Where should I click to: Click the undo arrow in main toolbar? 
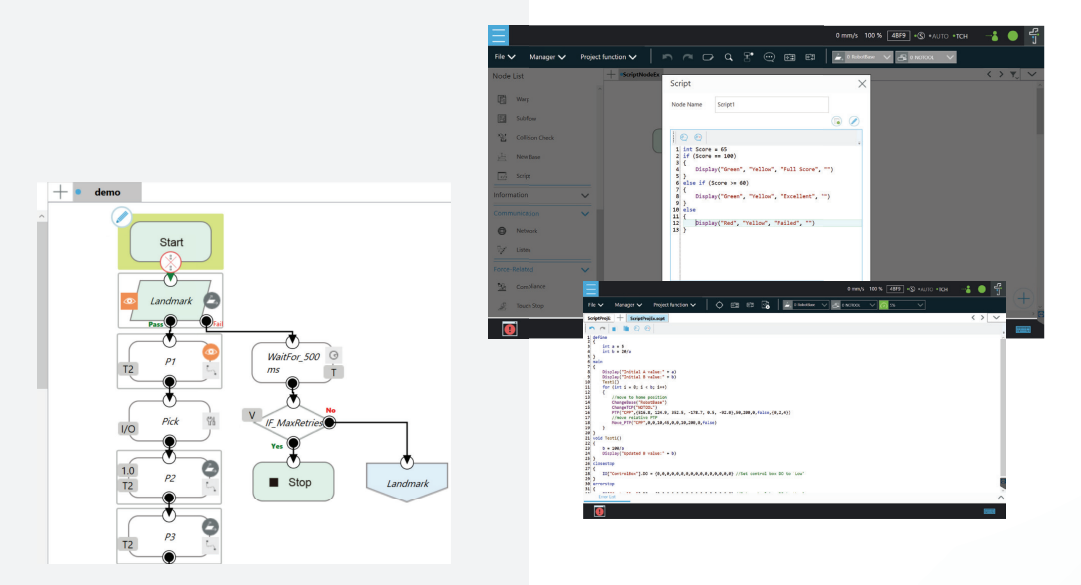click(667, 57)
